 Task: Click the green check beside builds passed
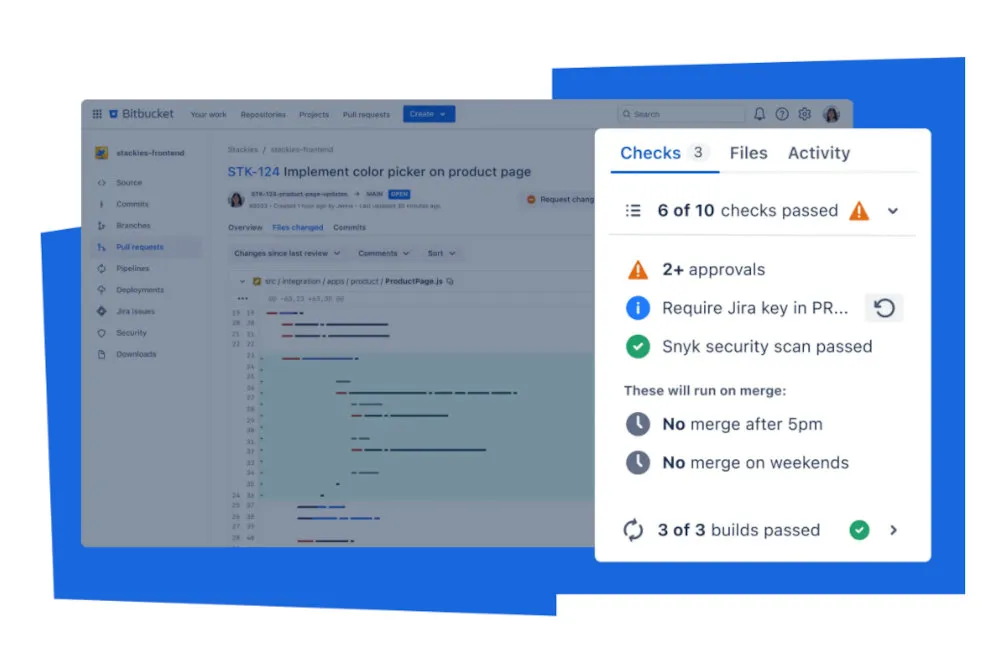pos(859,530)
